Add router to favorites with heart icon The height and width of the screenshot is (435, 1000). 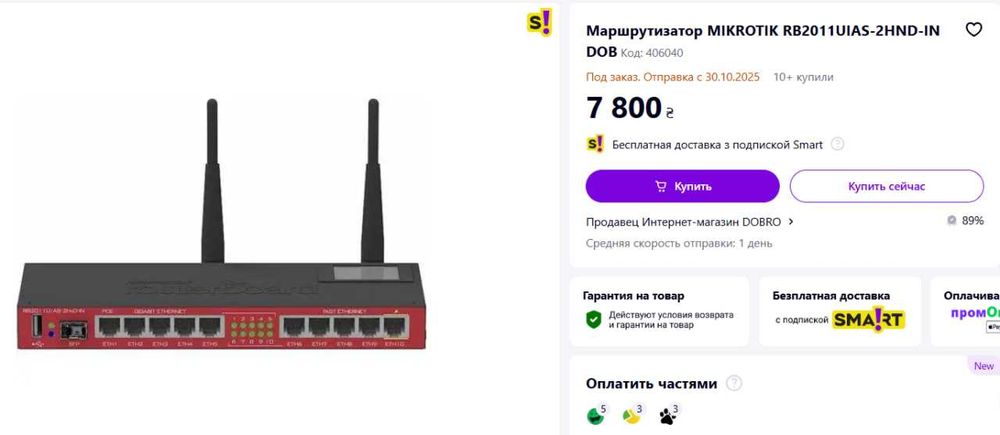[973, 30]
